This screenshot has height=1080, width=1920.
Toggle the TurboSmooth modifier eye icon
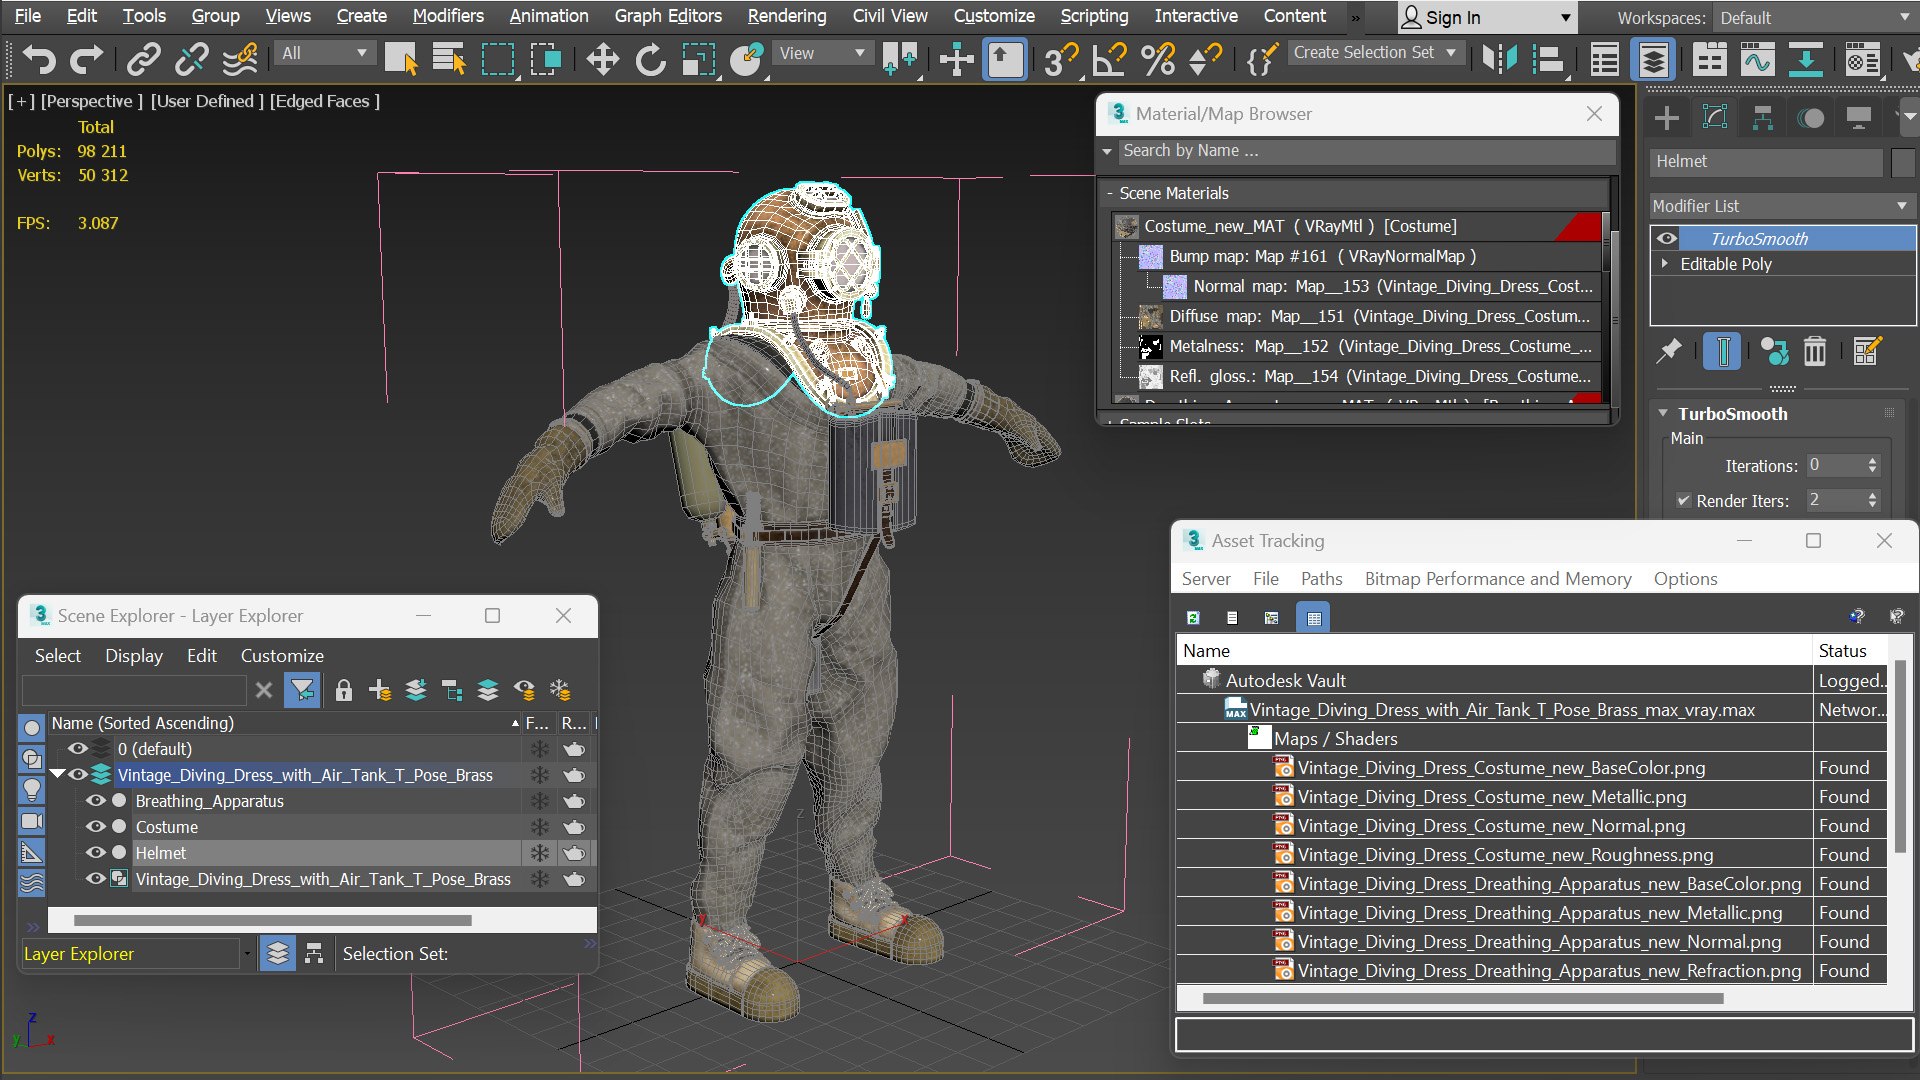(x=1666, y=238)
